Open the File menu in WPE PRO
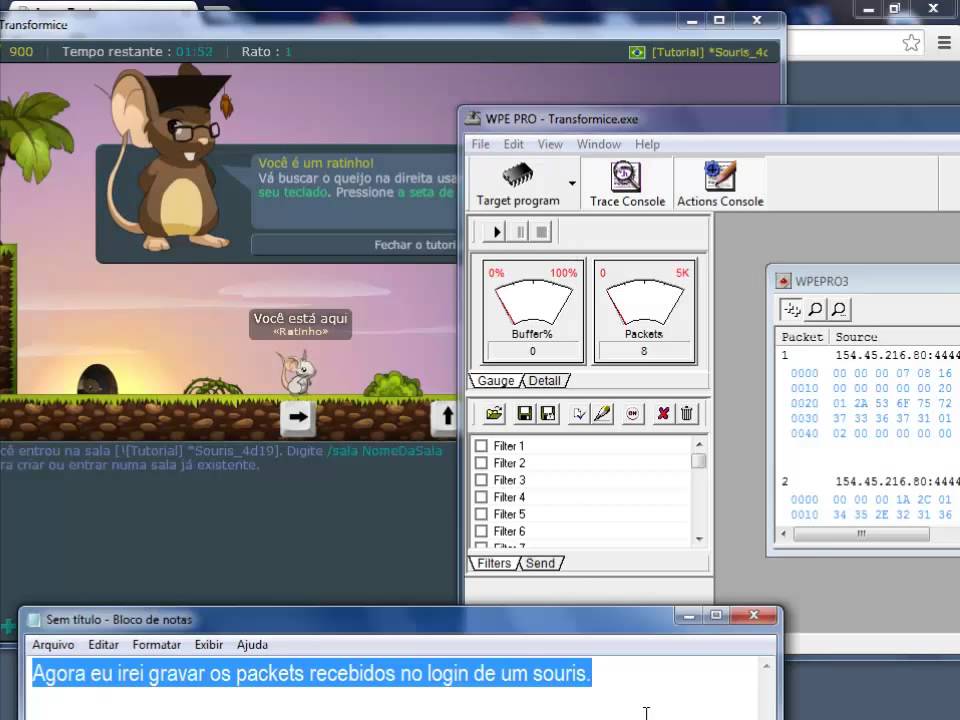This screenshot has height=720, width=960. (481, 144)
